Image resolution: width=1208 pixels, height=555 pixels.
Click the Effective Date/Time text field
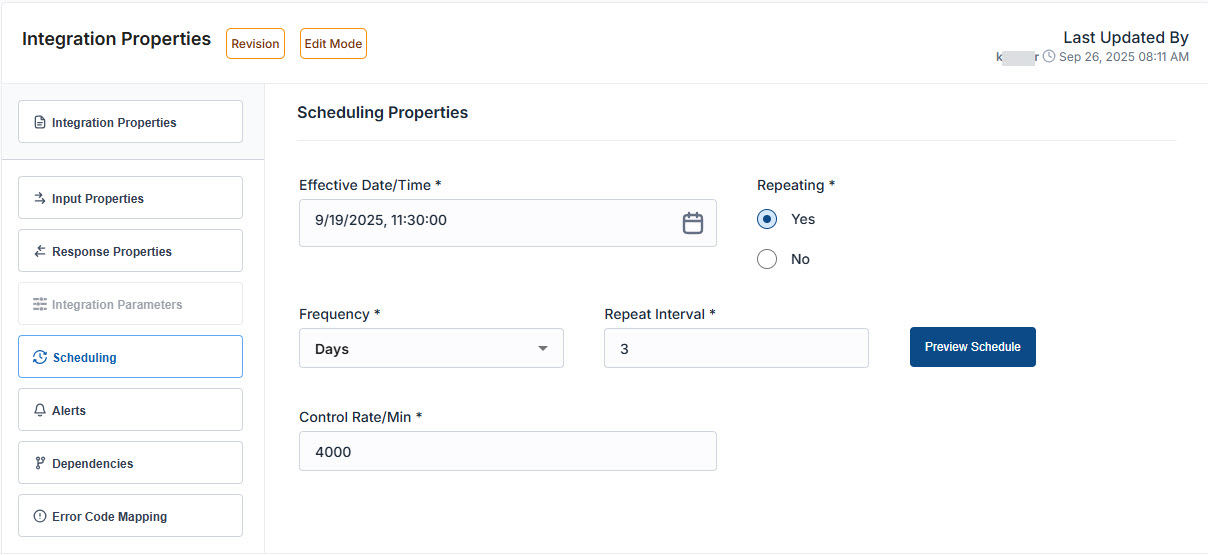point(490,222)
